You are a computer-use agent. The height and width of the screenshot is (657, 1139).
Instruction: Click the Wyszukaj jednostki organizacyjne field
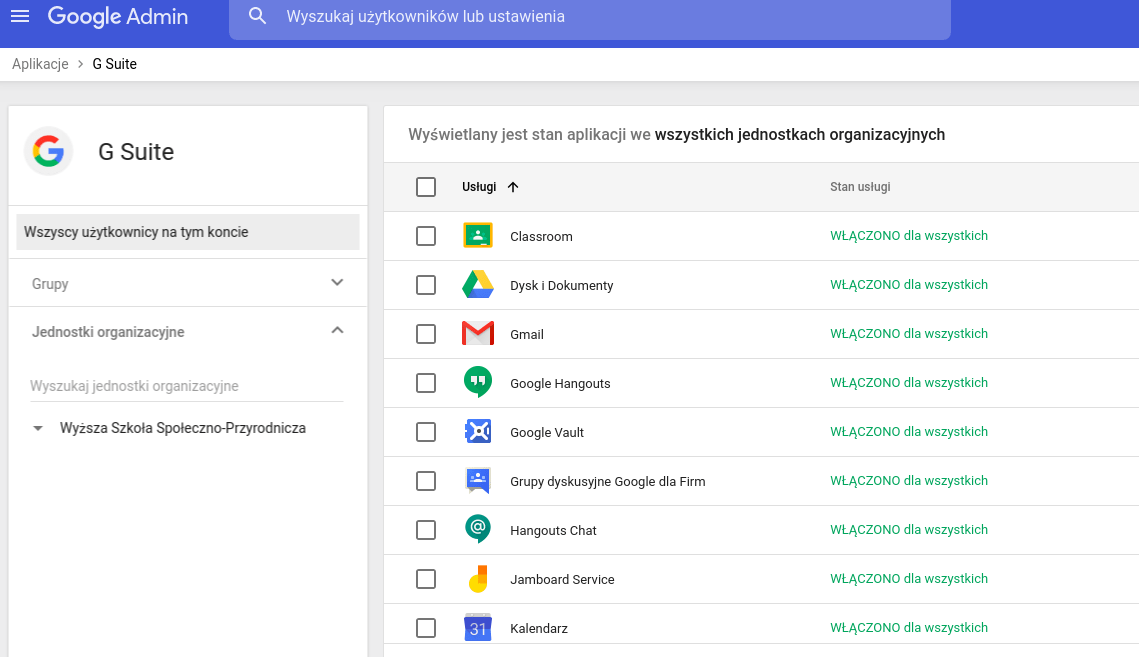click(186, 386)
